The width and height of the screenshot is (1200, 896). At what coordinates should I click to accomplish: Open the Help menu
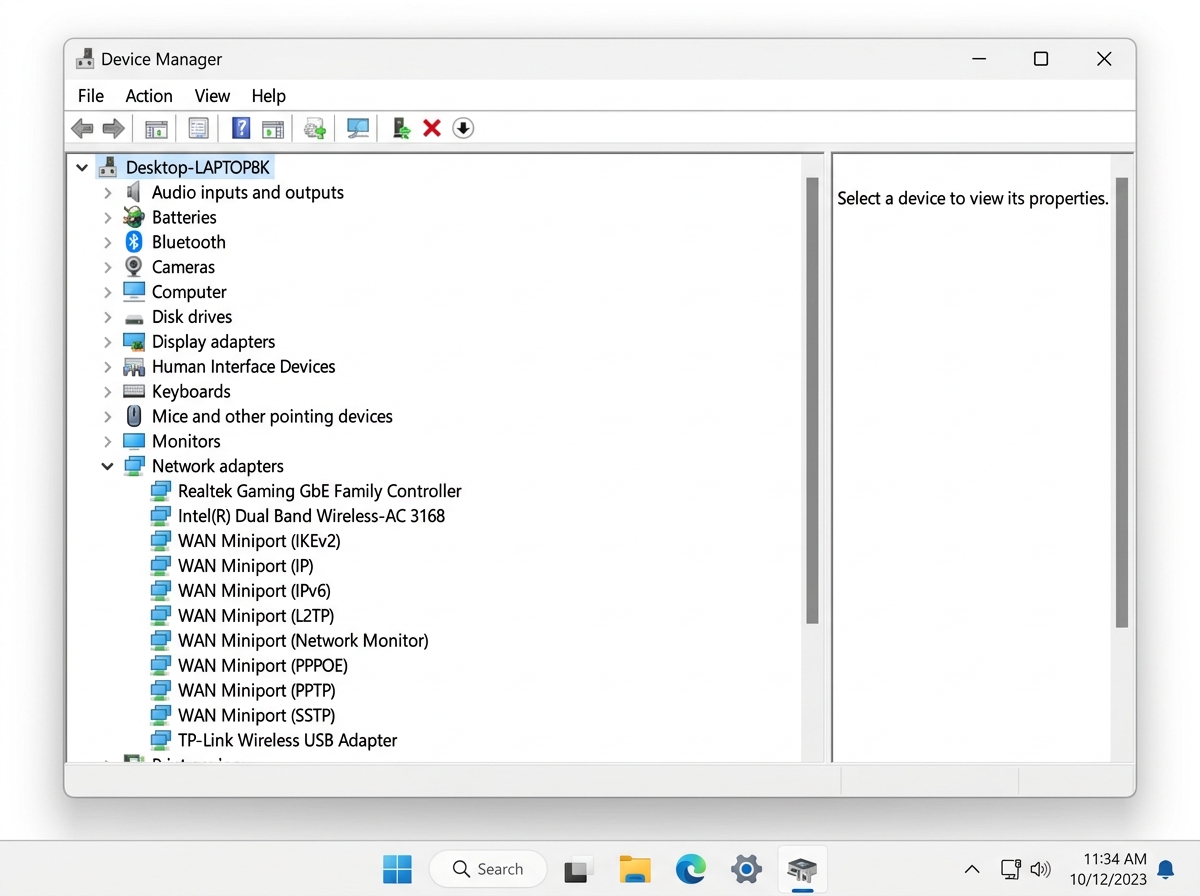point(268,96)
